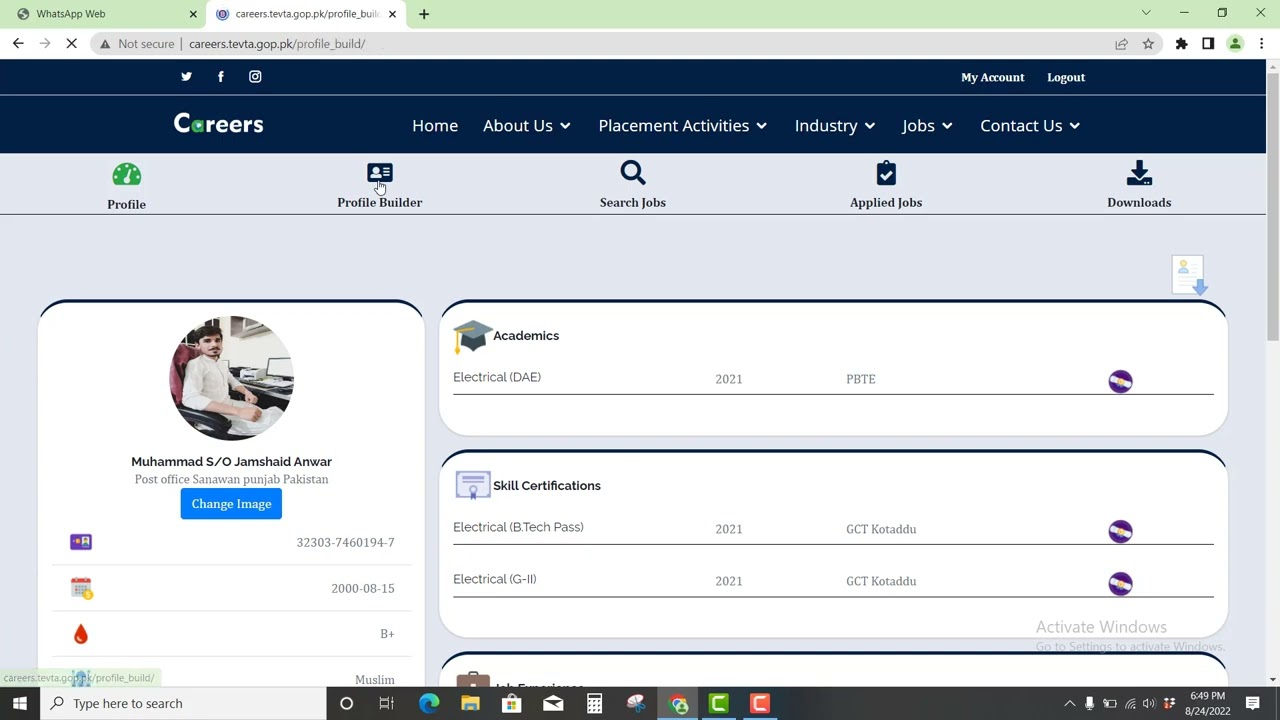Image resolution: width=1280 pixels, height=720 pixels.
Task: Click the browser address bar URL
Action: (277, 44)
